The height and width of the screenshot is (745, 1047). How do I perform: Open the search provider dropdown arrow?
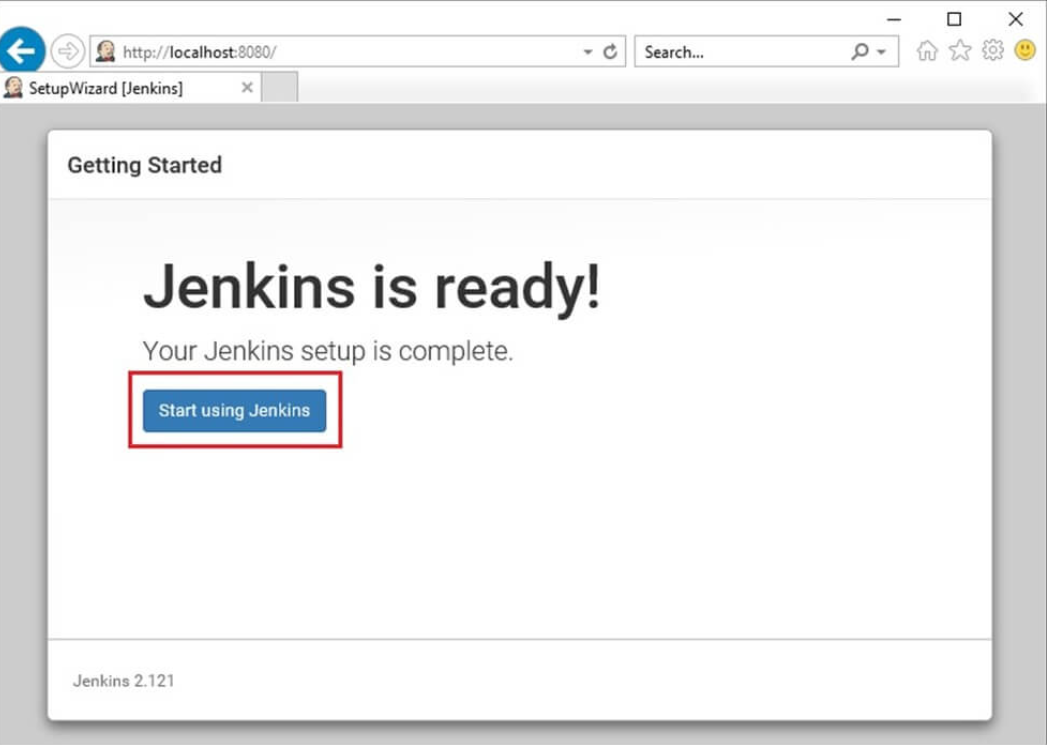[881, 52]
